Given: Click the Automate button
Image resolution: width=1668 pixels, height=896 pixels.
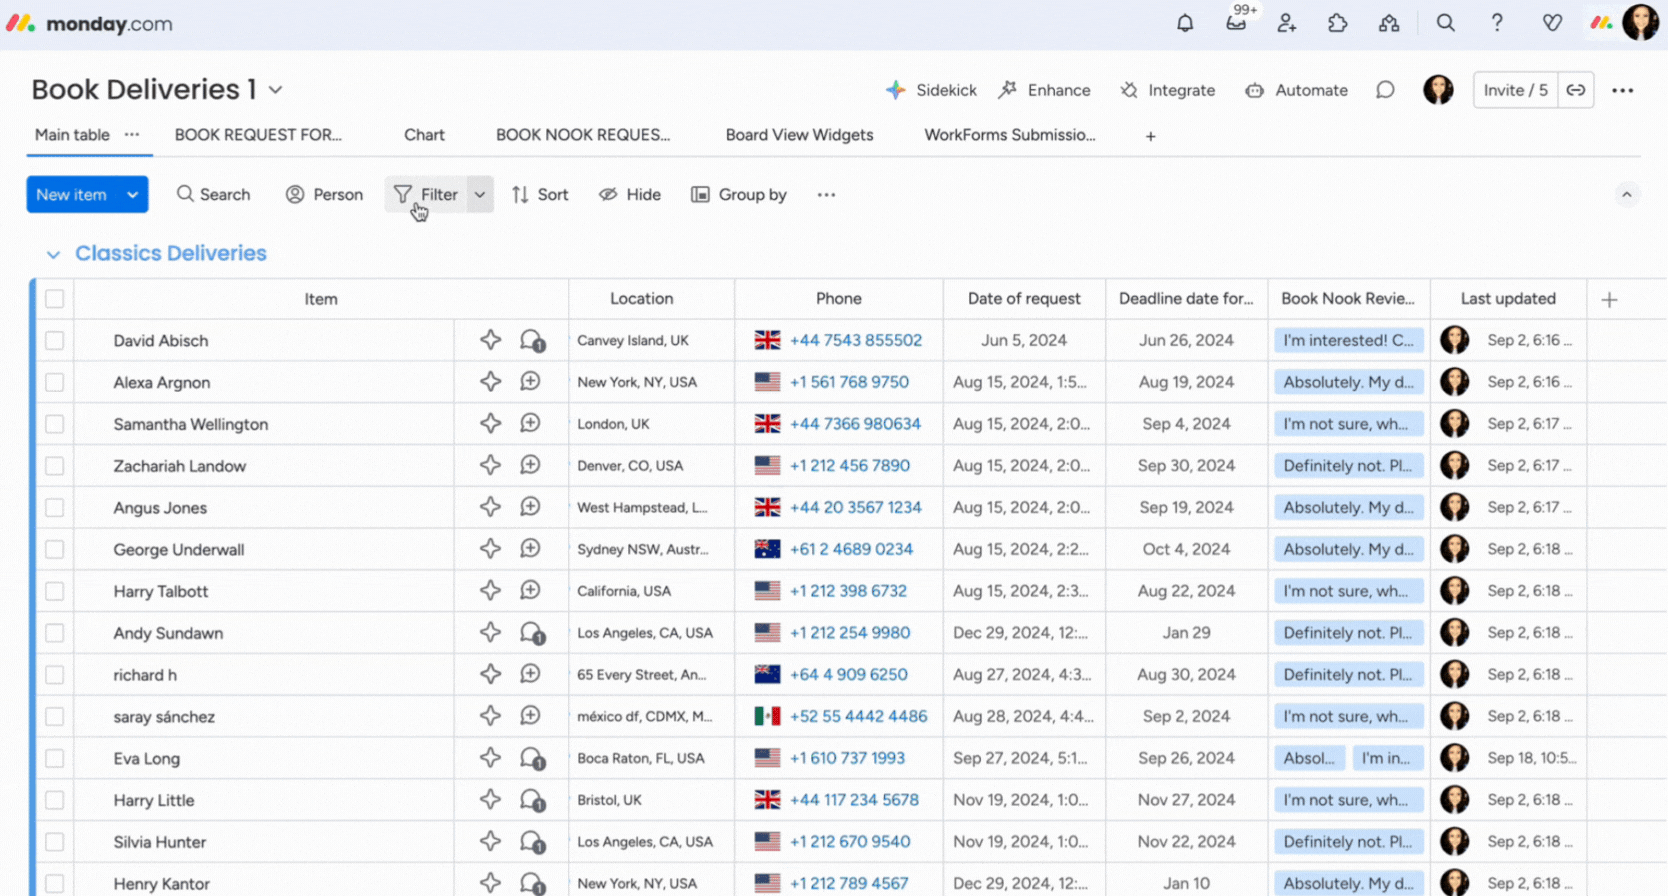Looking at the screenshot, I should point(1297,90).
